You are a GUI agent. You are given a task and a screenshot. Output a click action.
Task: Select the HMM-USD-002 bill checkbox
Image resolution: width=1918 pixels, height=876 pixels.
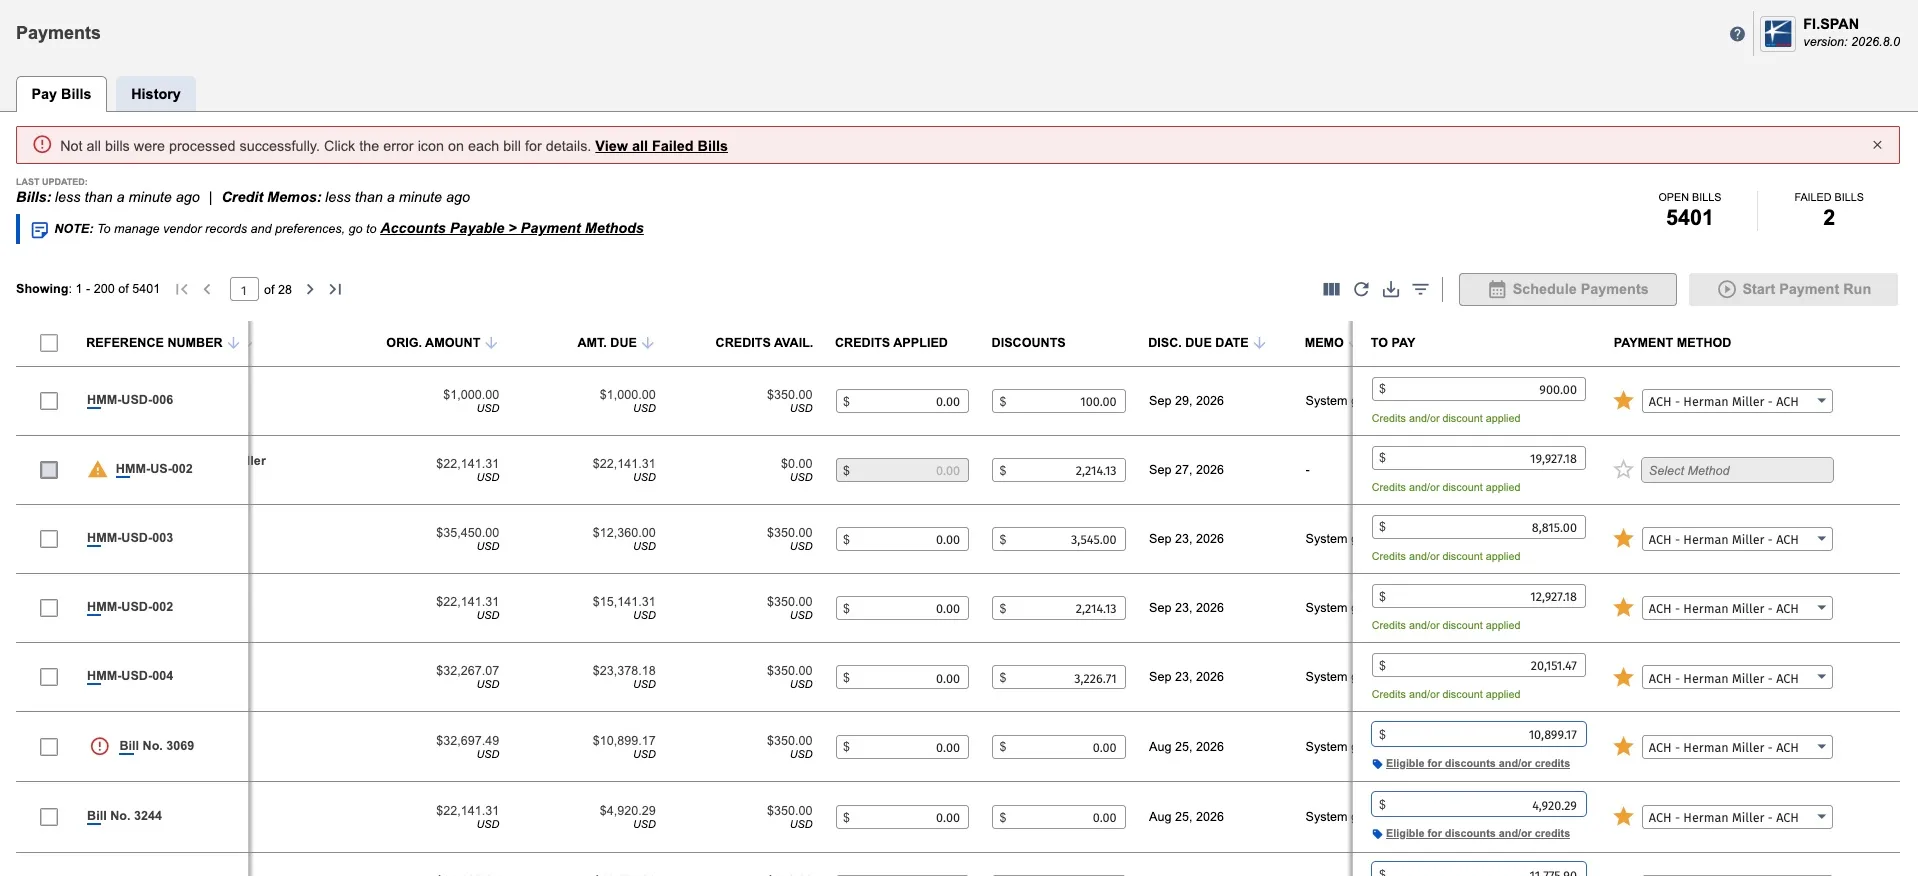49,608
